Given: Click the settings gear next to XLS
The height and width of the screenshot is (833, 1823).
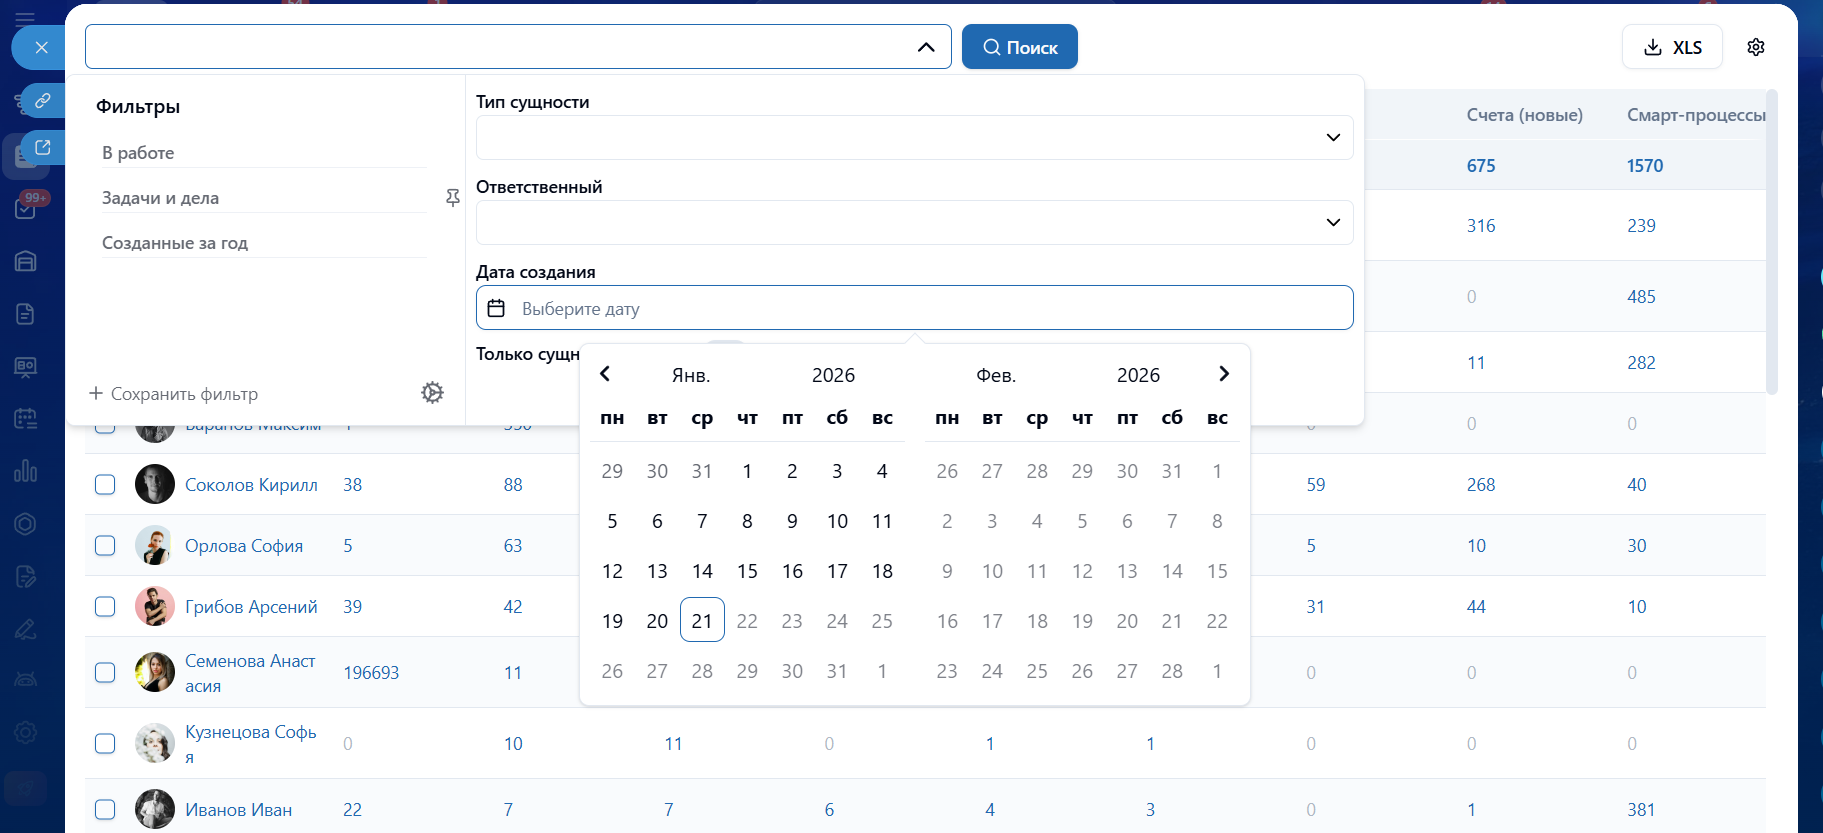Looking at the screenshot, I should (x=1755, y=47).
